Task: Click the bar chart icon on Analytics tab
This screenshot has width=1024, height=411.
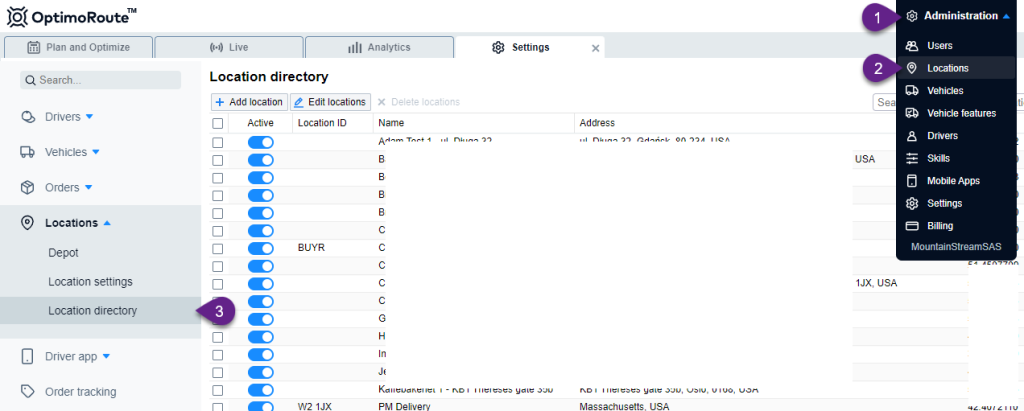Action: click(355, 47)
